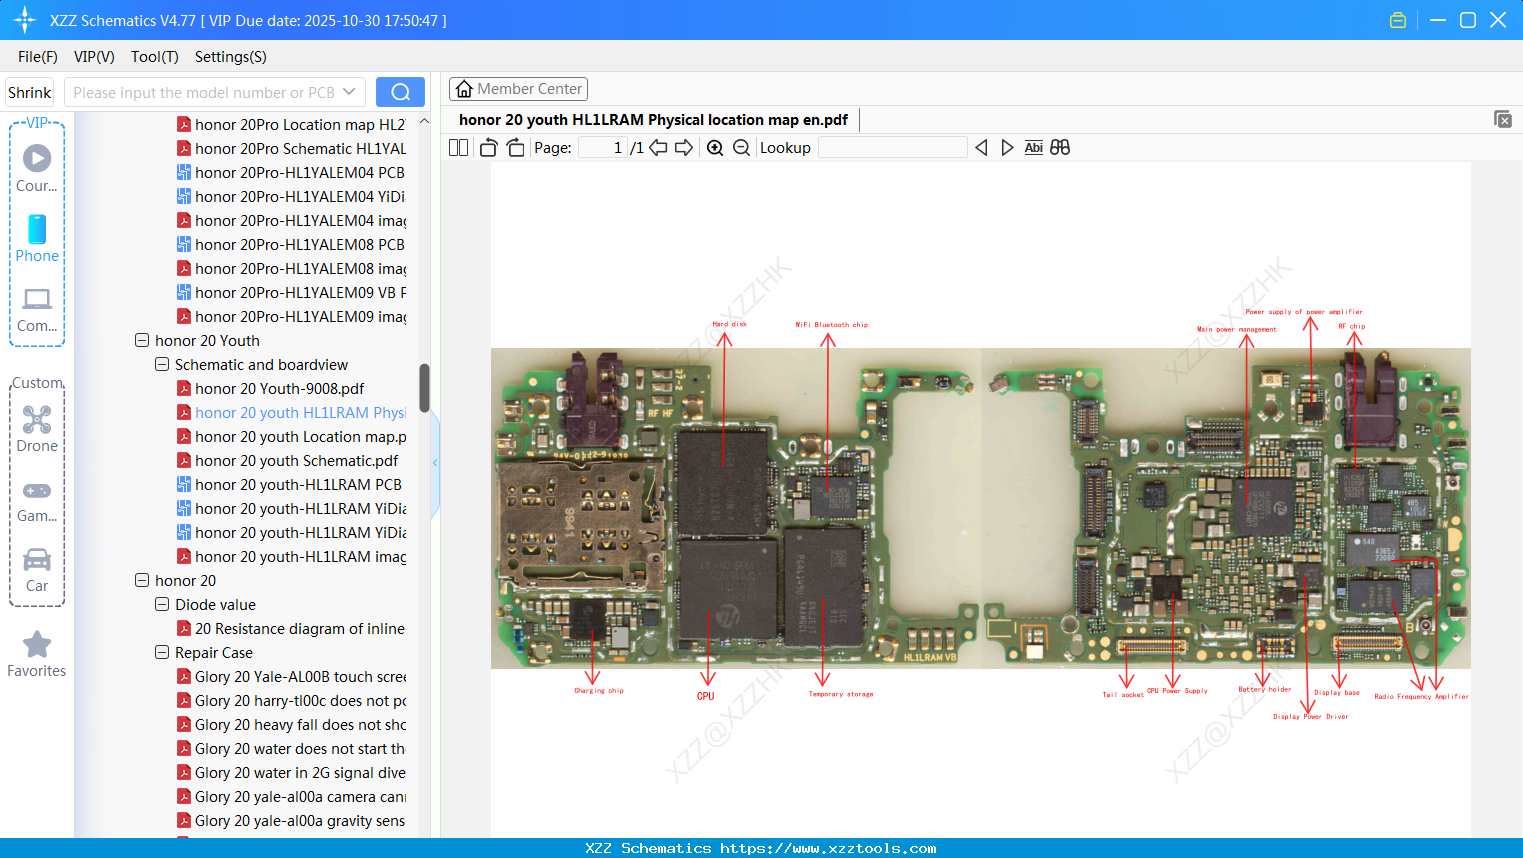Open Favorites star in sidebar
Viewport: 1523px width, 858px height.
pyautogui.click(x=37, y=654)
